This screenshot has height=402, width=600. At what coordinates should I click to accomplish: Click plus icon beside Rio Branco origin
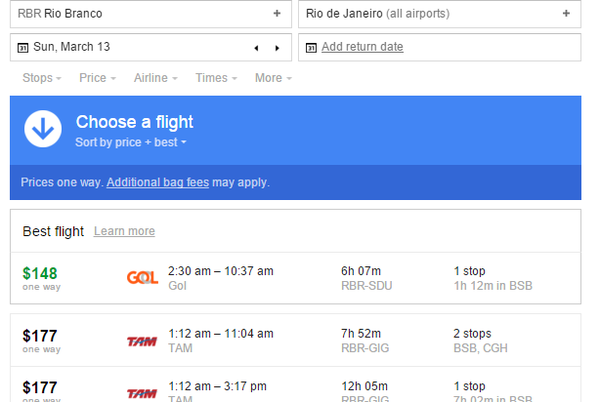pyautogui.click(x=277, y=14)
